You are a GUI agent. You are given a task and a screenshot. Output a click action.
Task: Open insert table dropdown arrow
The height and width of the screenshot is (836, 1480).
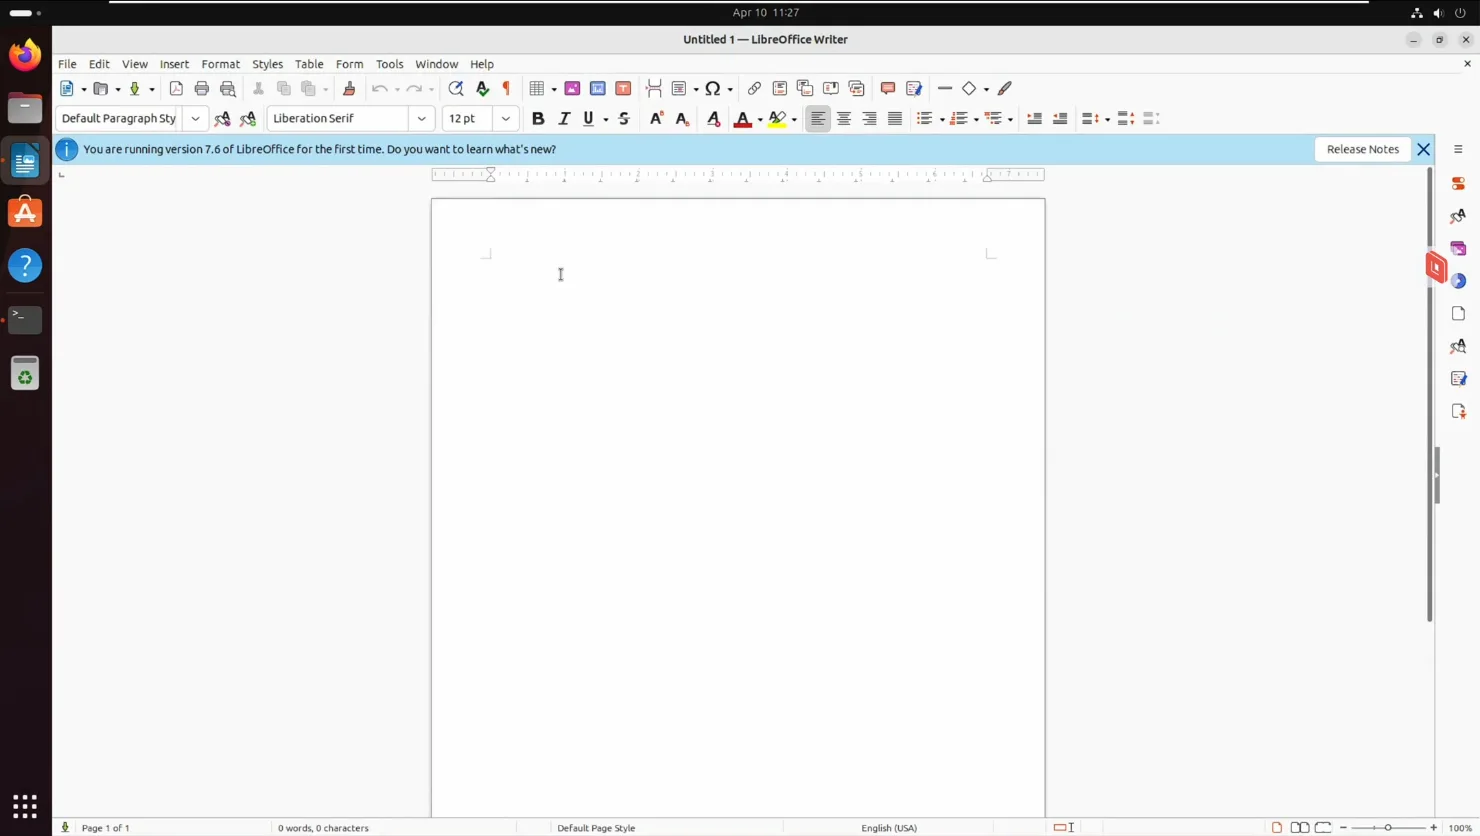point(554,90)
